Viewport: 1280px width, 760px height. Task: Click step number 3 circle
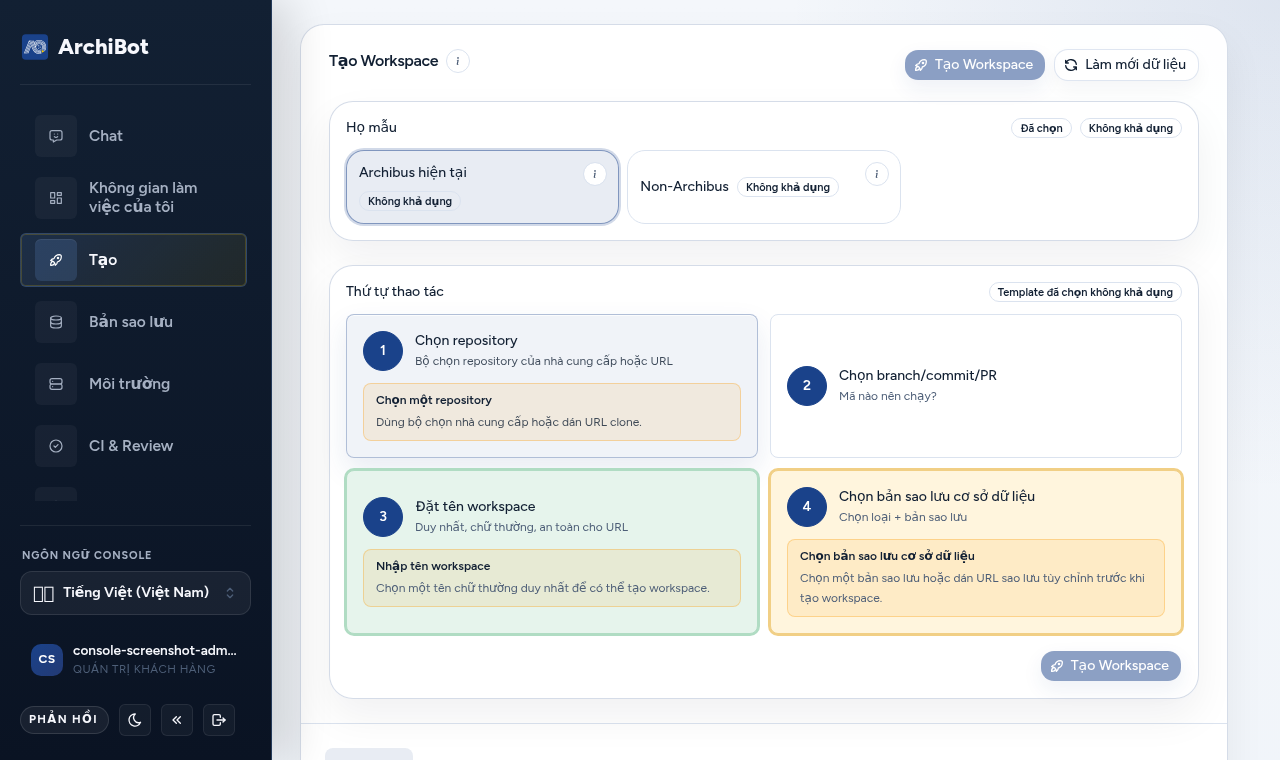pyautogui.click(x=383, y=517)
